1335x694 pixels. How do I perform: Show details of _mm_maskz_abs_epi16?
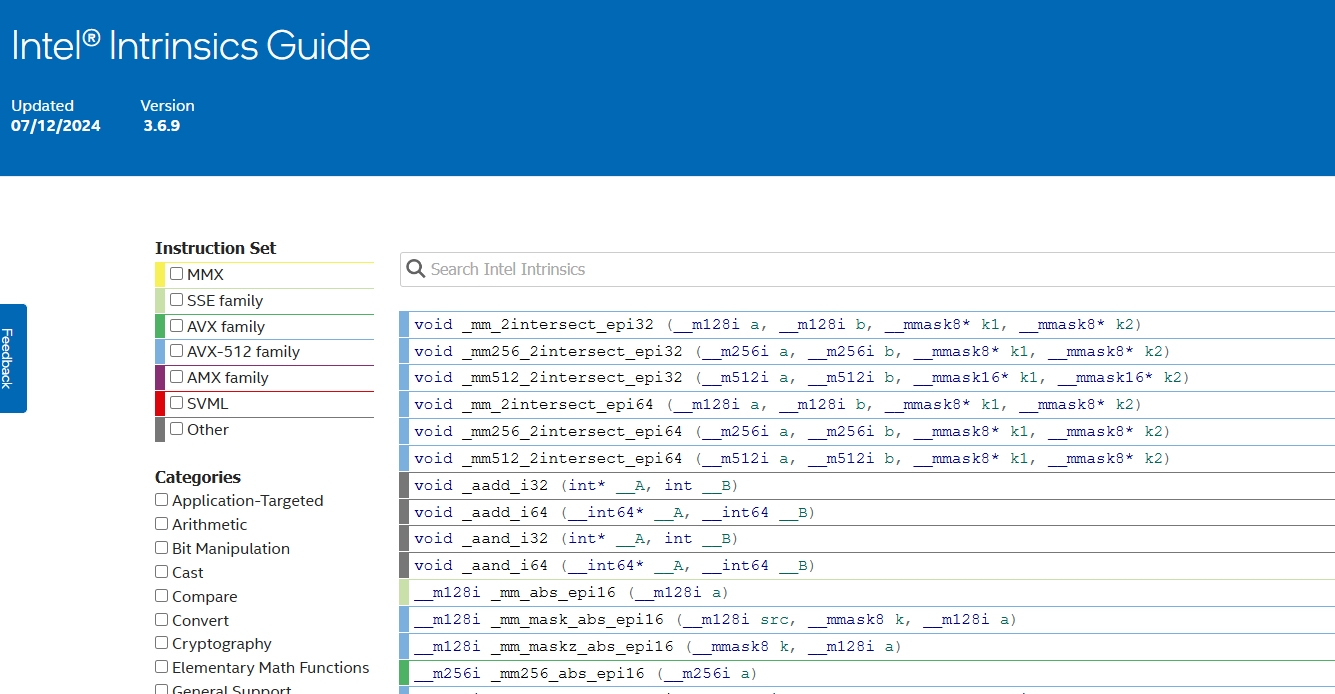pyautogui.click(x=867, y=647)
